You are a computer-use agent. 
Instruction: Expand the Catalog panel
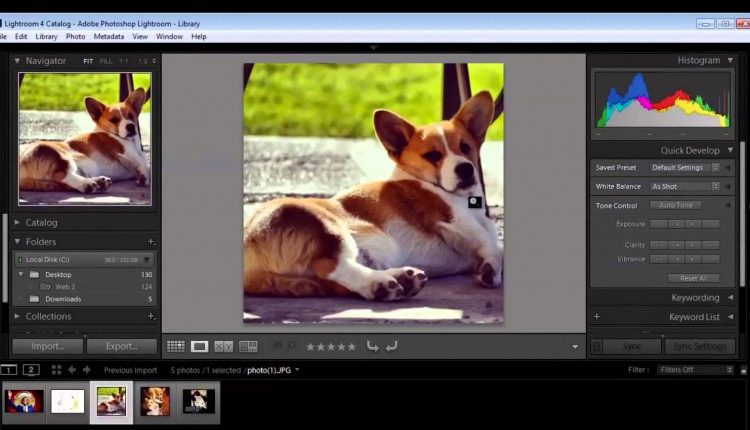[17, 222]
